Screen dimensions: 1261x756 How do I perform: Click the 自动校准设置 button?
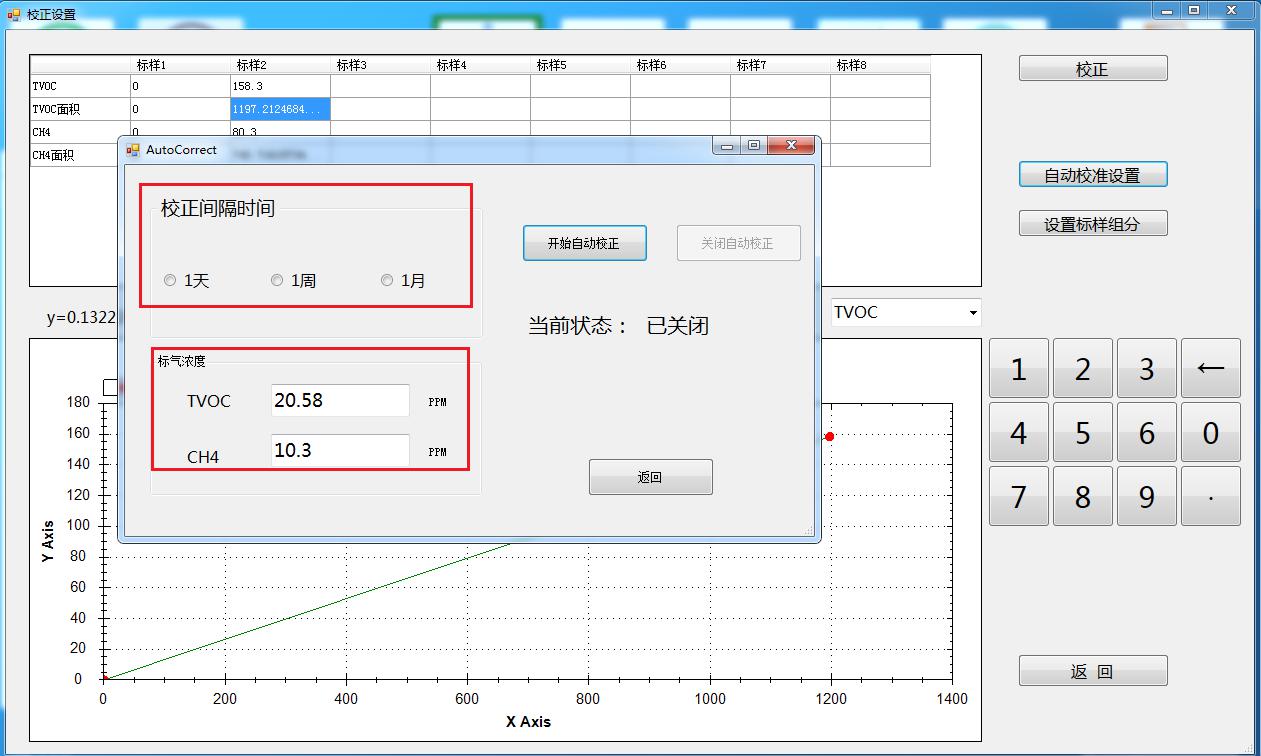click(1092, 175)
